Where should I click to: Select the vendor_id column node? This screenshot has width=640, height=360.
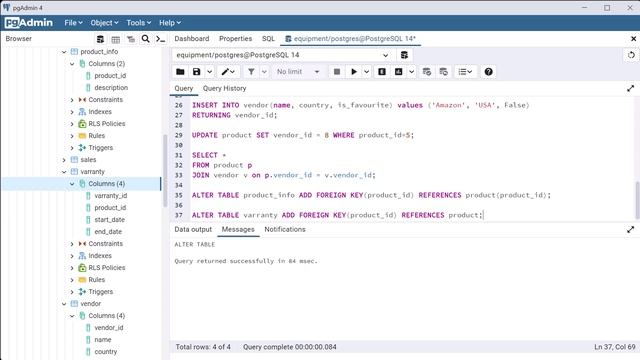[x=109, y=328]
